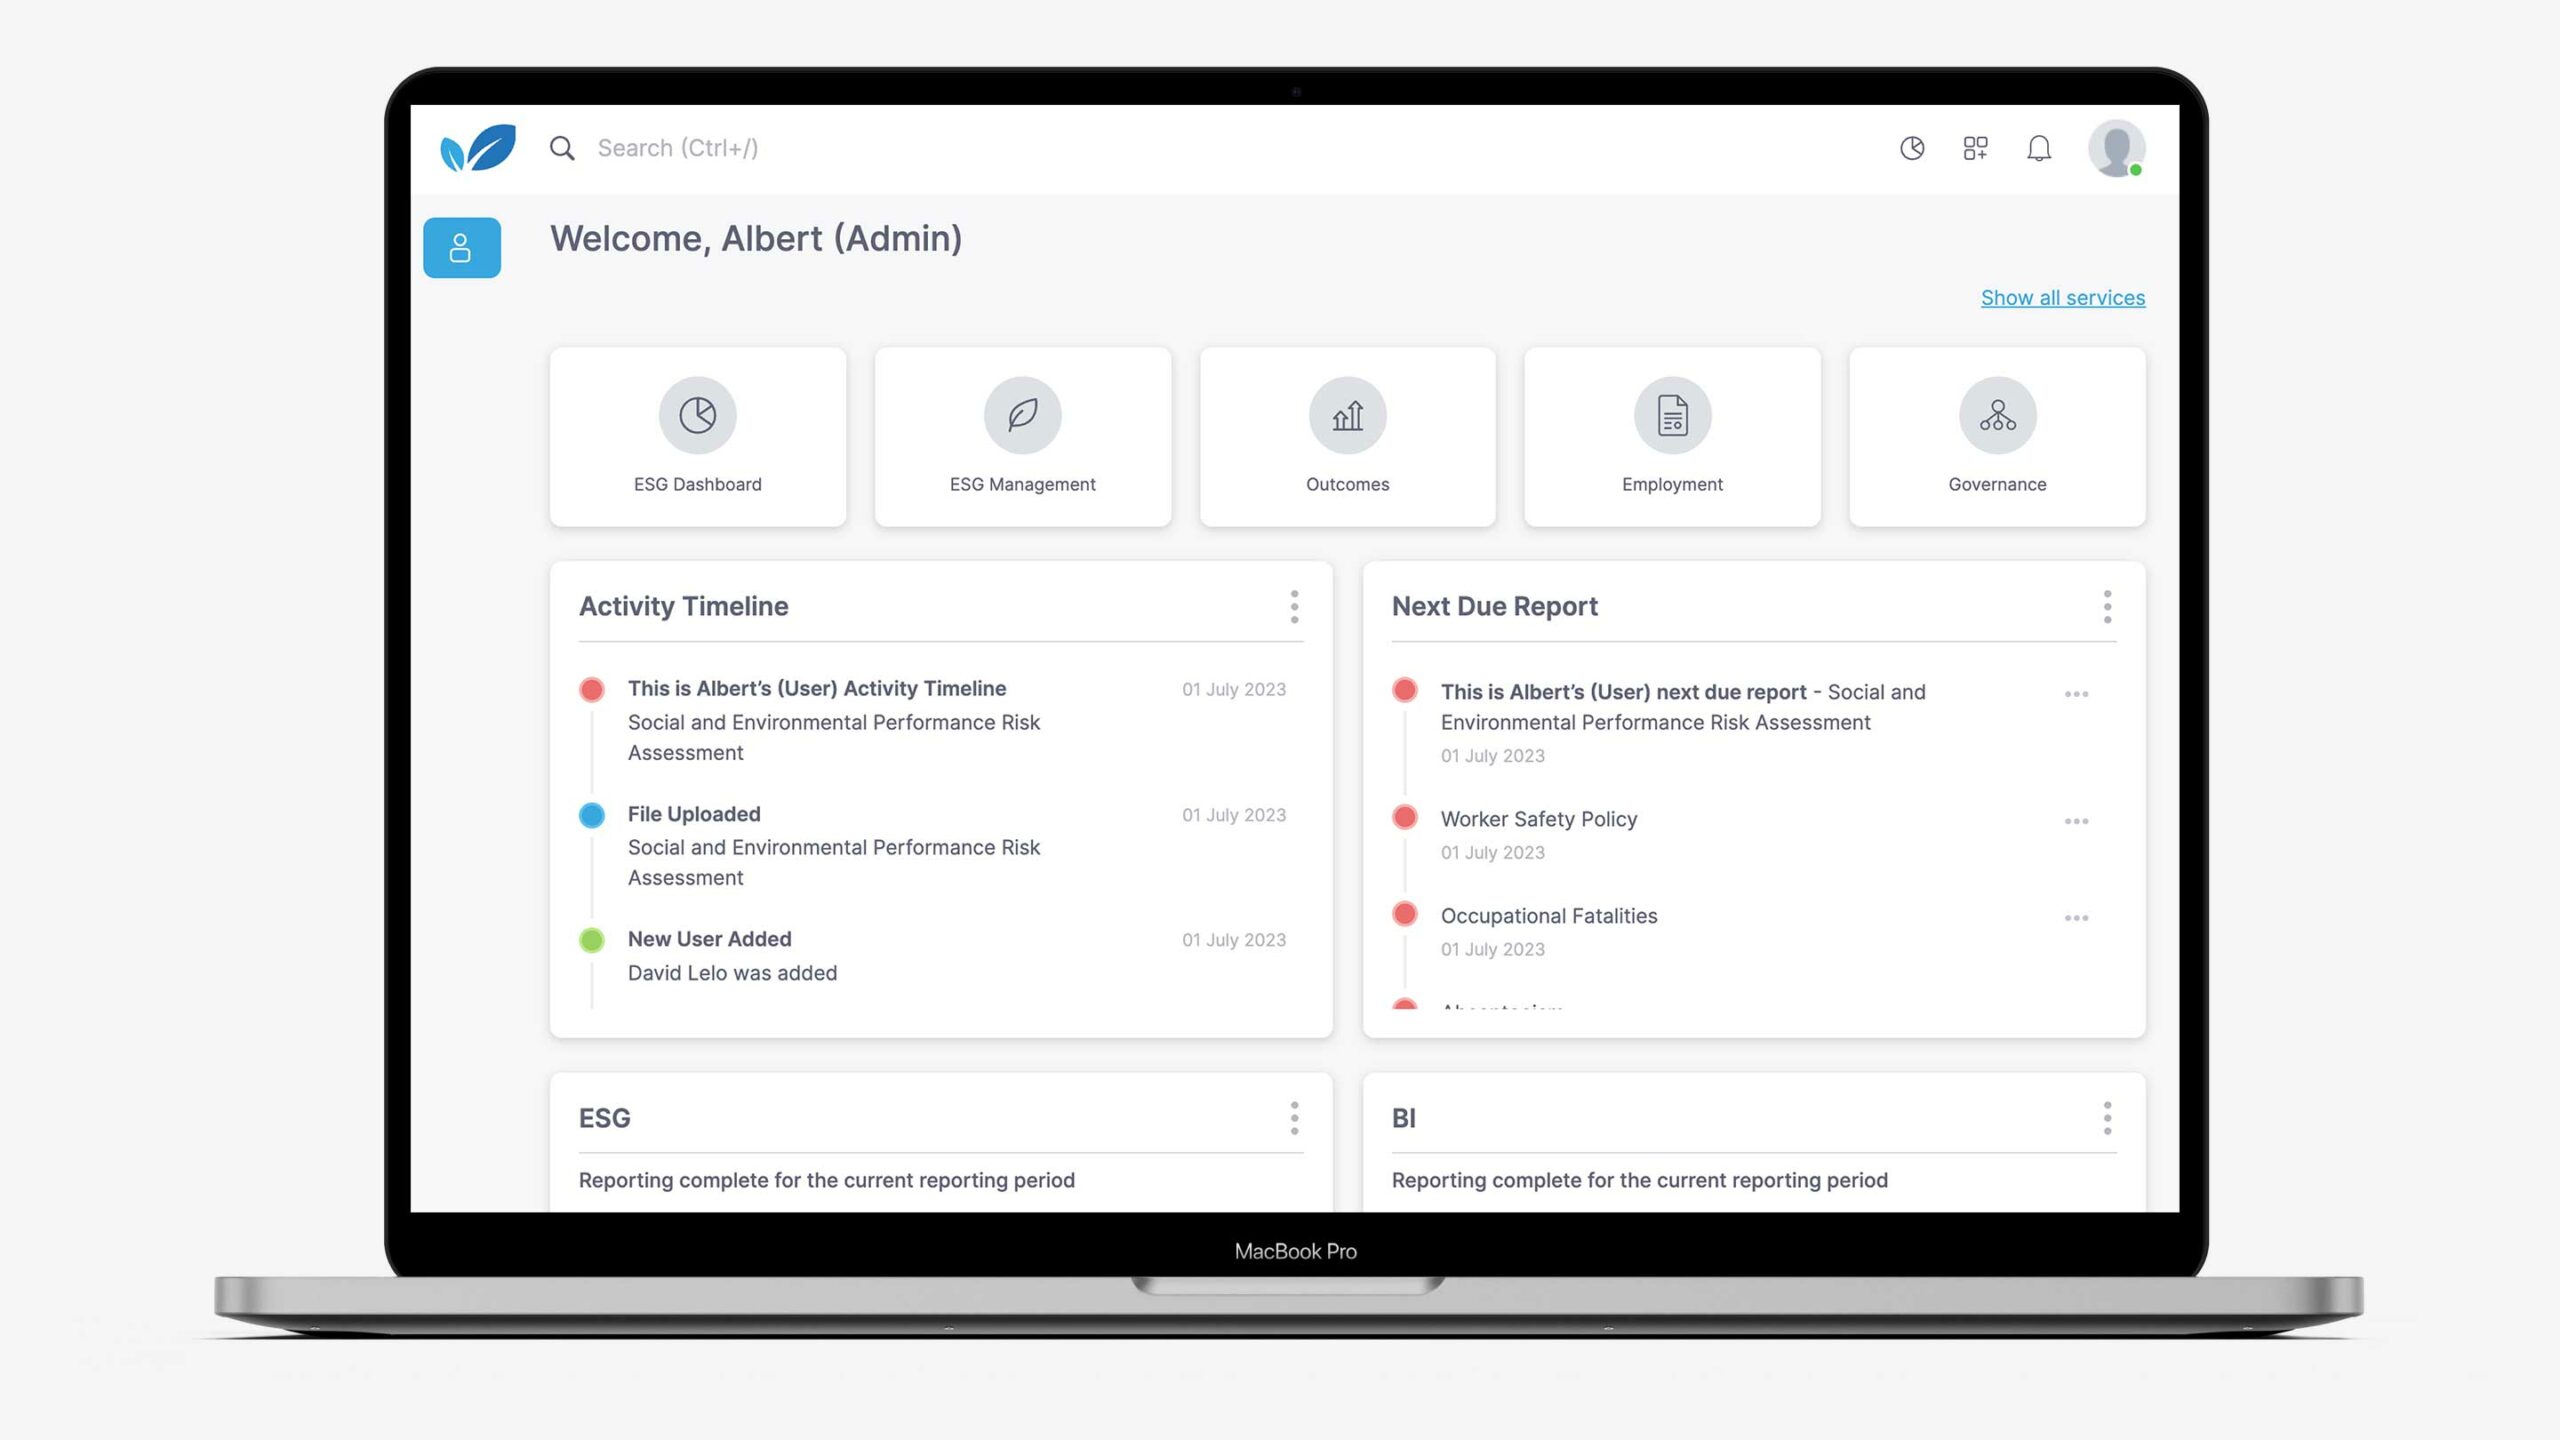Expand Activity Timeline options menu

tap(1294, 607)
